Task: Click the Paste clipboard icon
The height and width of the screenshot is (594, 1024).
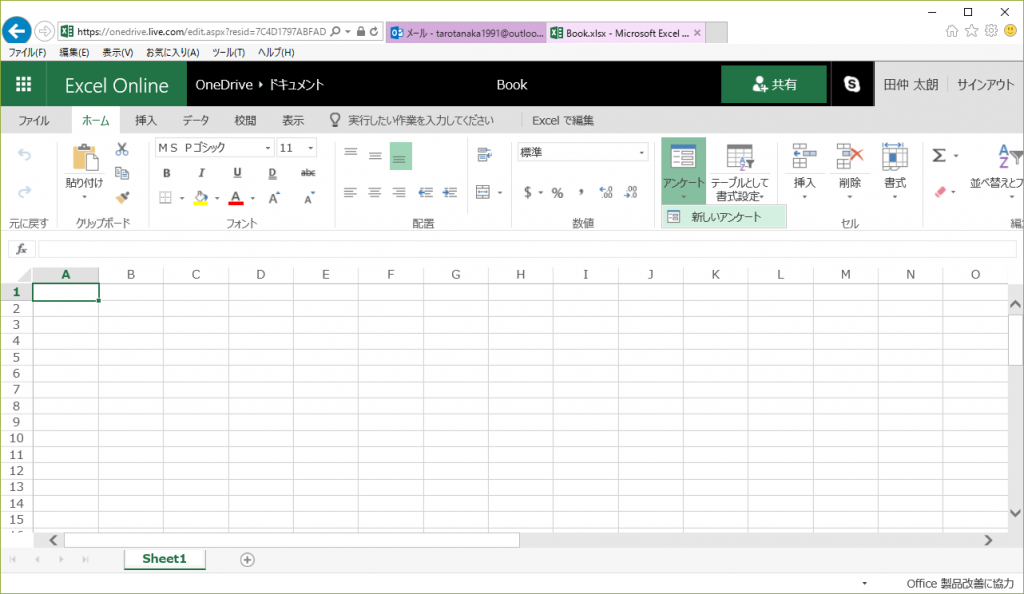Action: 84,157
